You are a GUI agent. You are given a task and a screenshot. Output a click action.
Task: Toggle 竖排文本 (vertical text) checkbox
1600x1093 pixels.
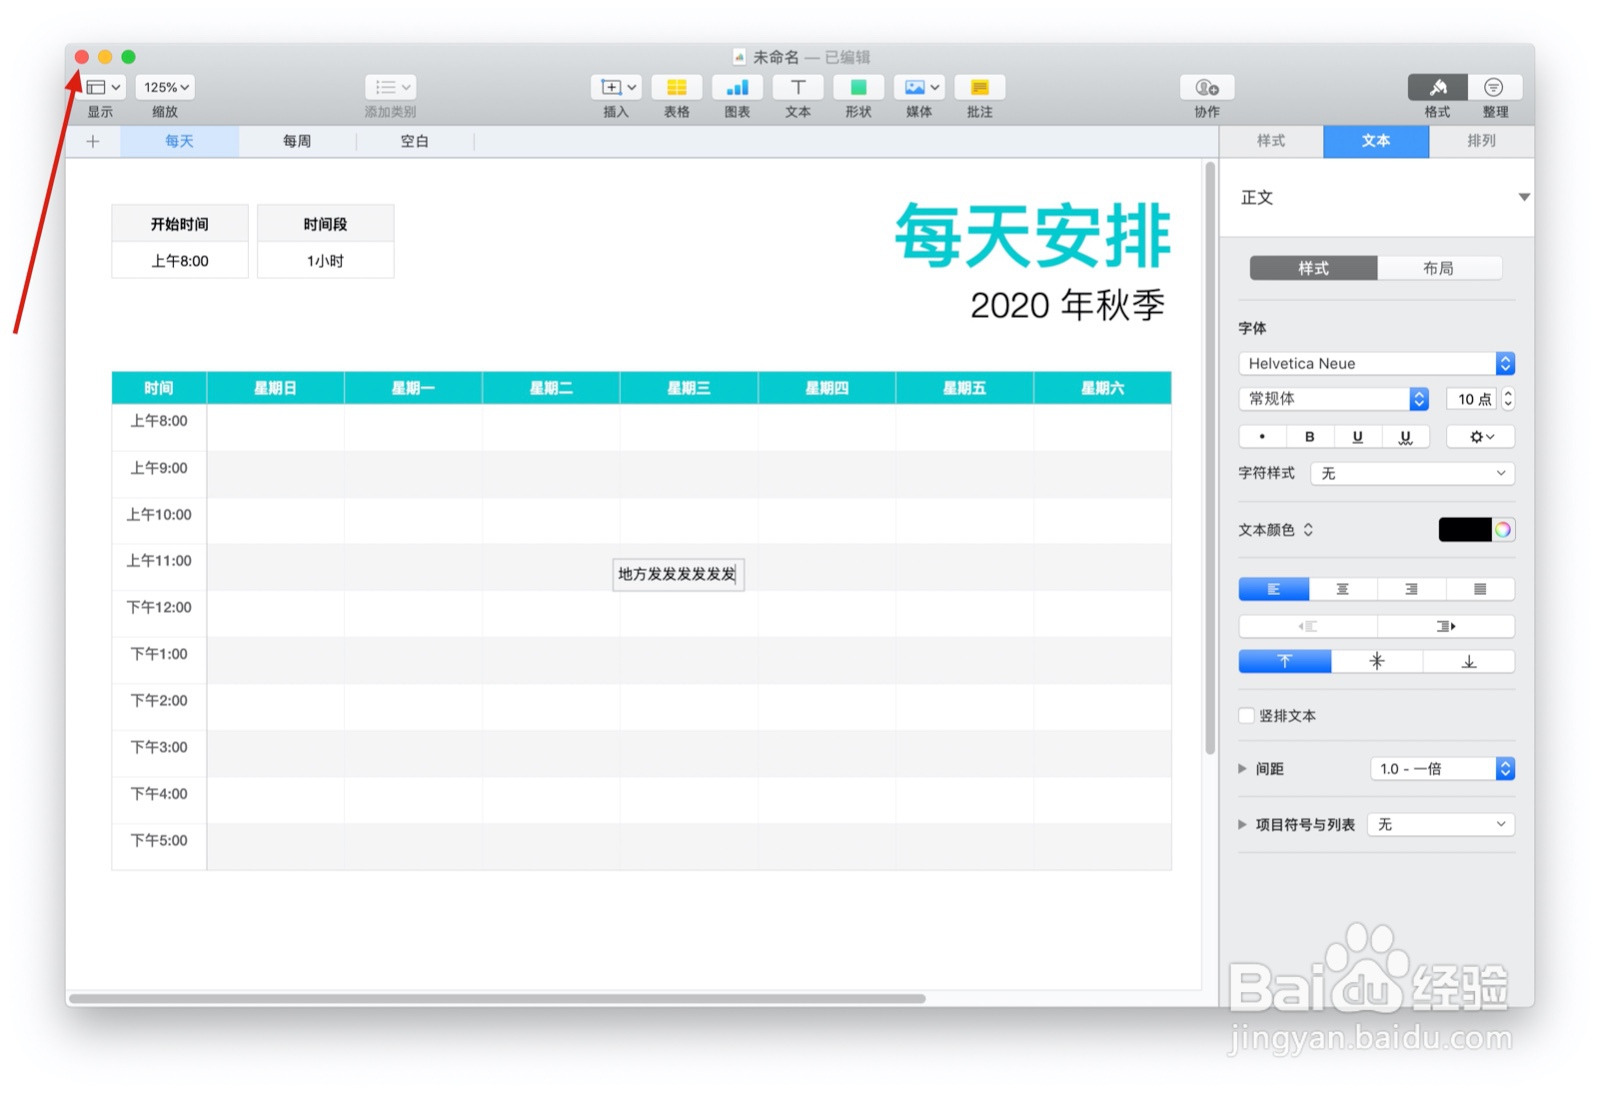pyautogui.click(x=1246, y=715)
